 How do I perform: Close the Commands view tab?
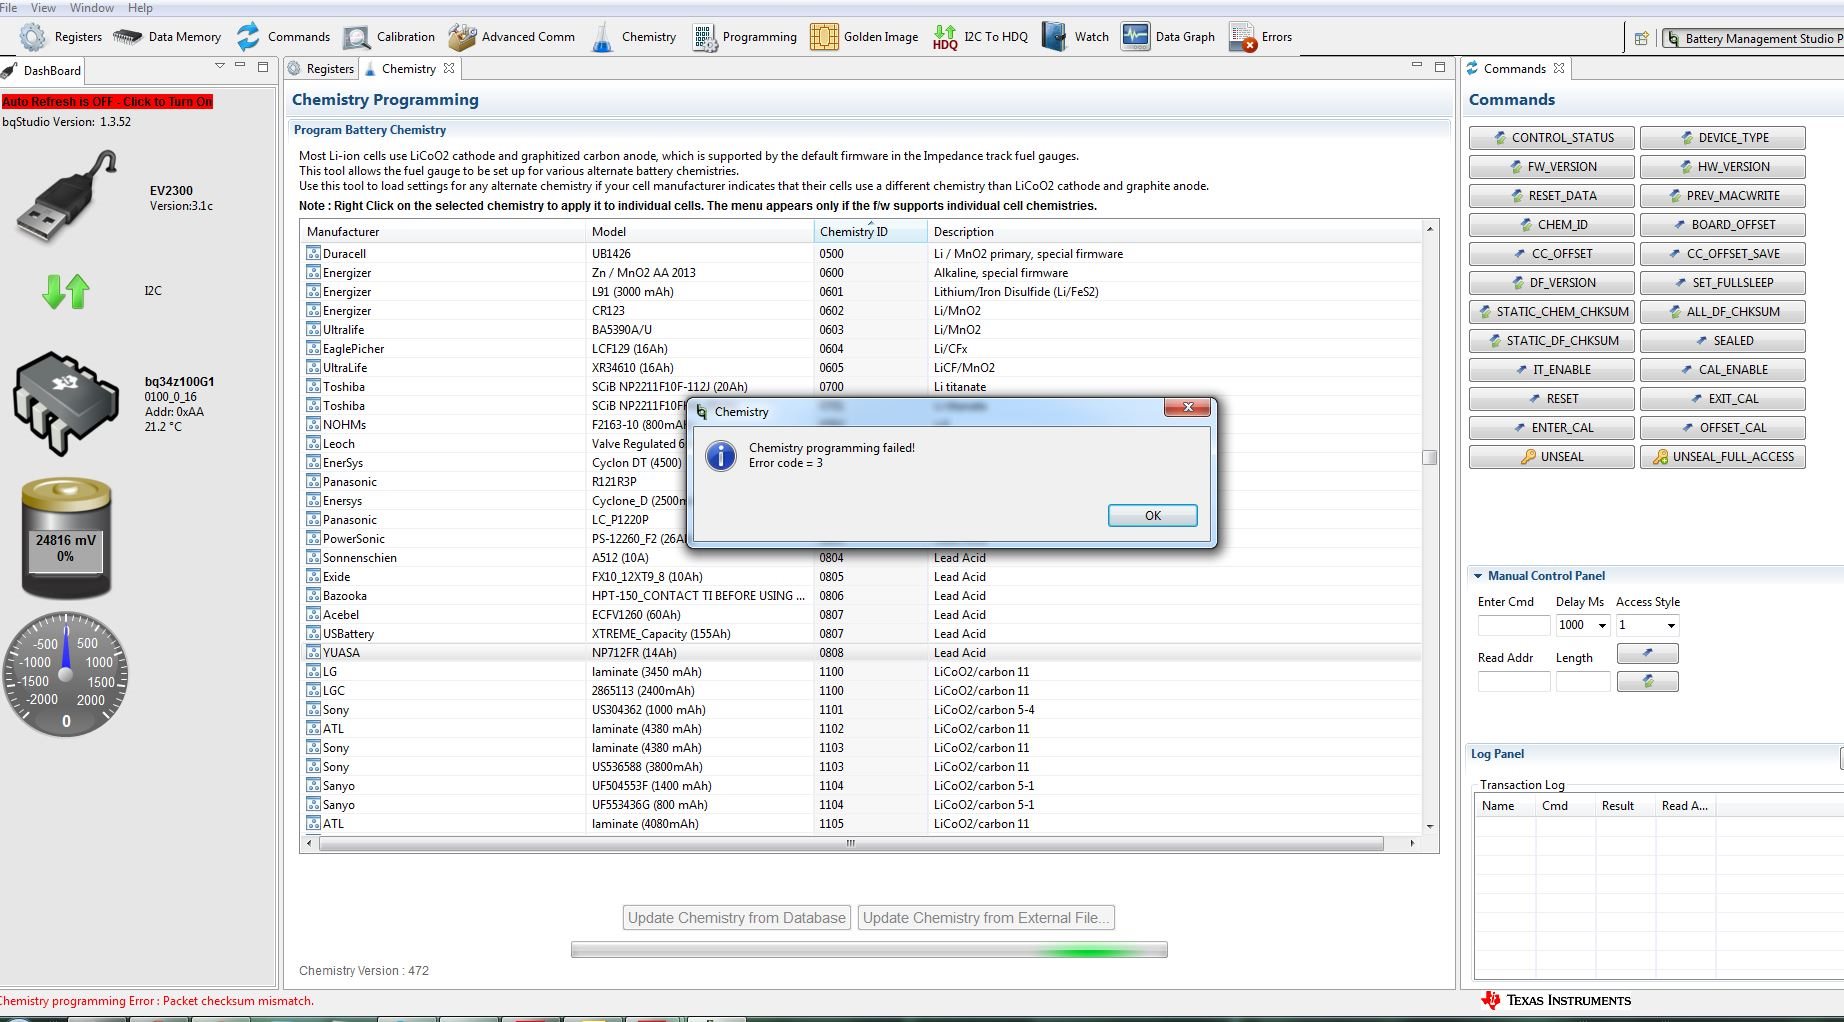1559,69
